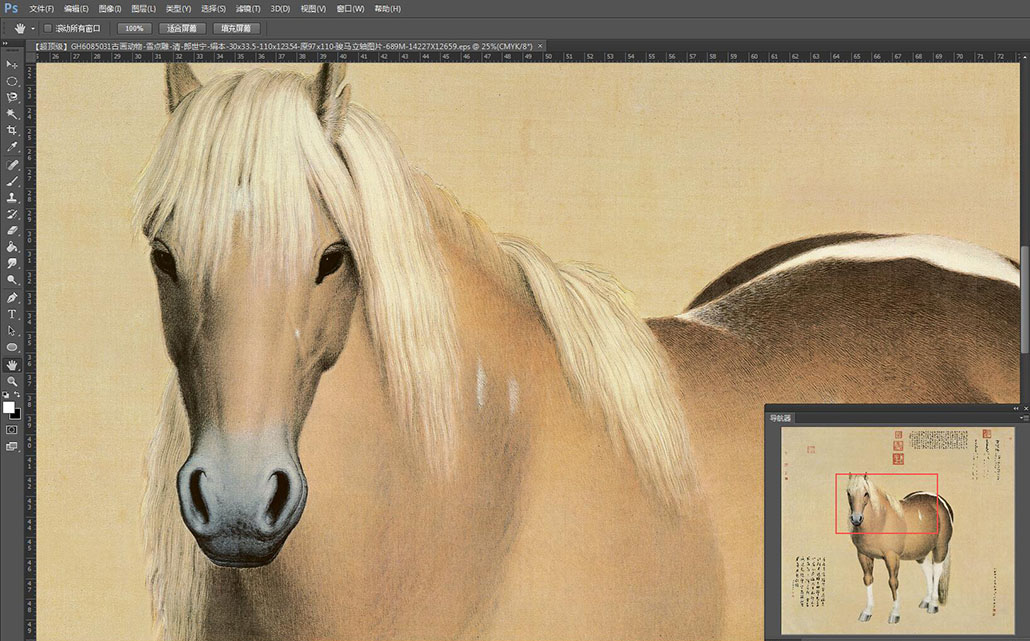This screenshot has width=1030, height=641.
Task: Select the Healing Brush tool
Action: (x=12, y=165)
